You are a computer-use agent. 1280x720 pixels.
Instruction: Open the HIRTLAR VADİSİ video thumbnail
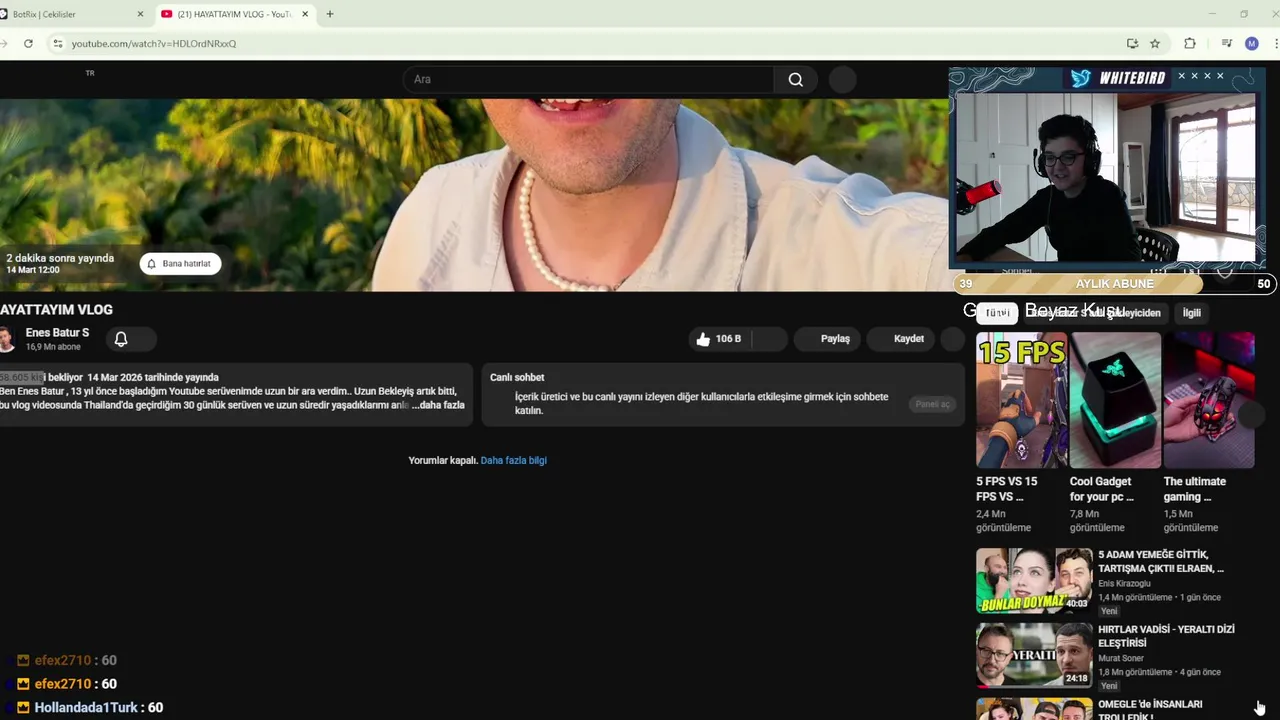tap(1035, 656)
